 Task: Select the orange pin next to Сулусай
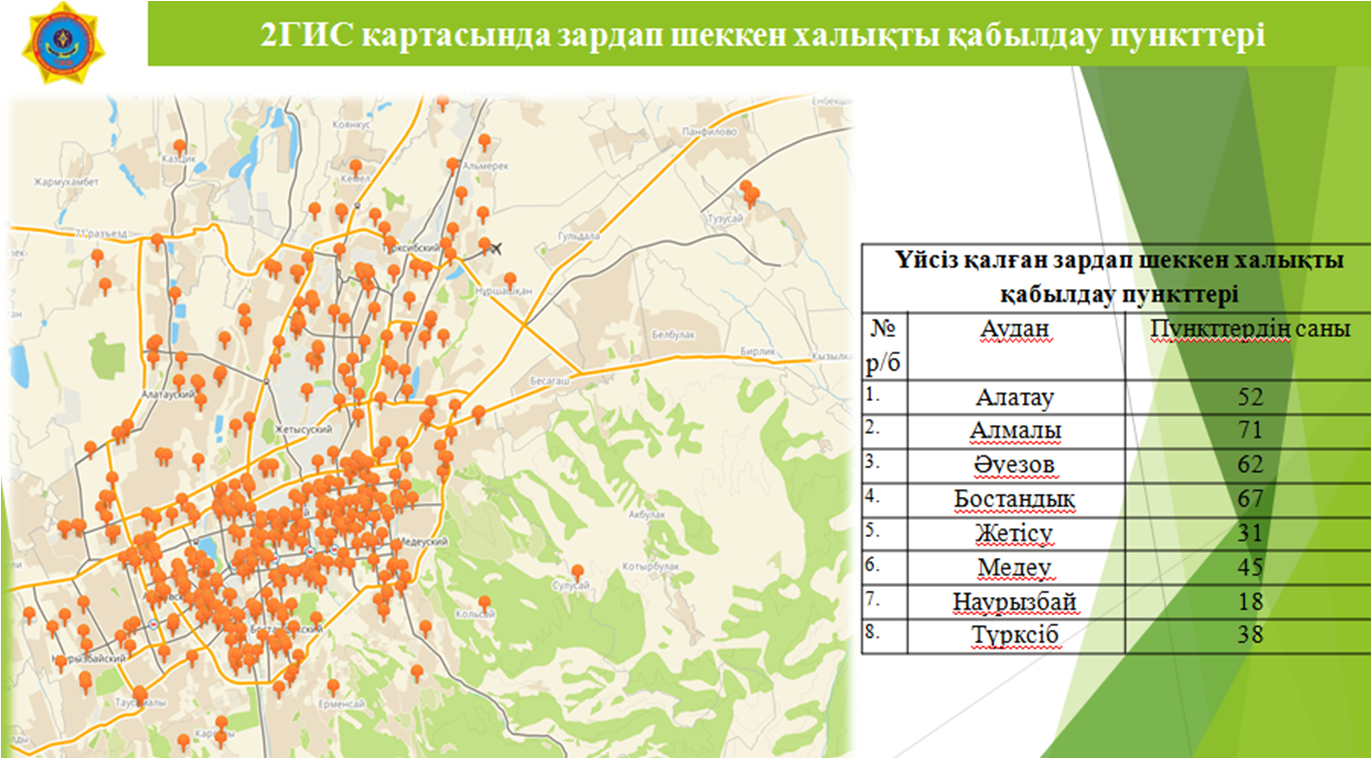tap(577, 572)
